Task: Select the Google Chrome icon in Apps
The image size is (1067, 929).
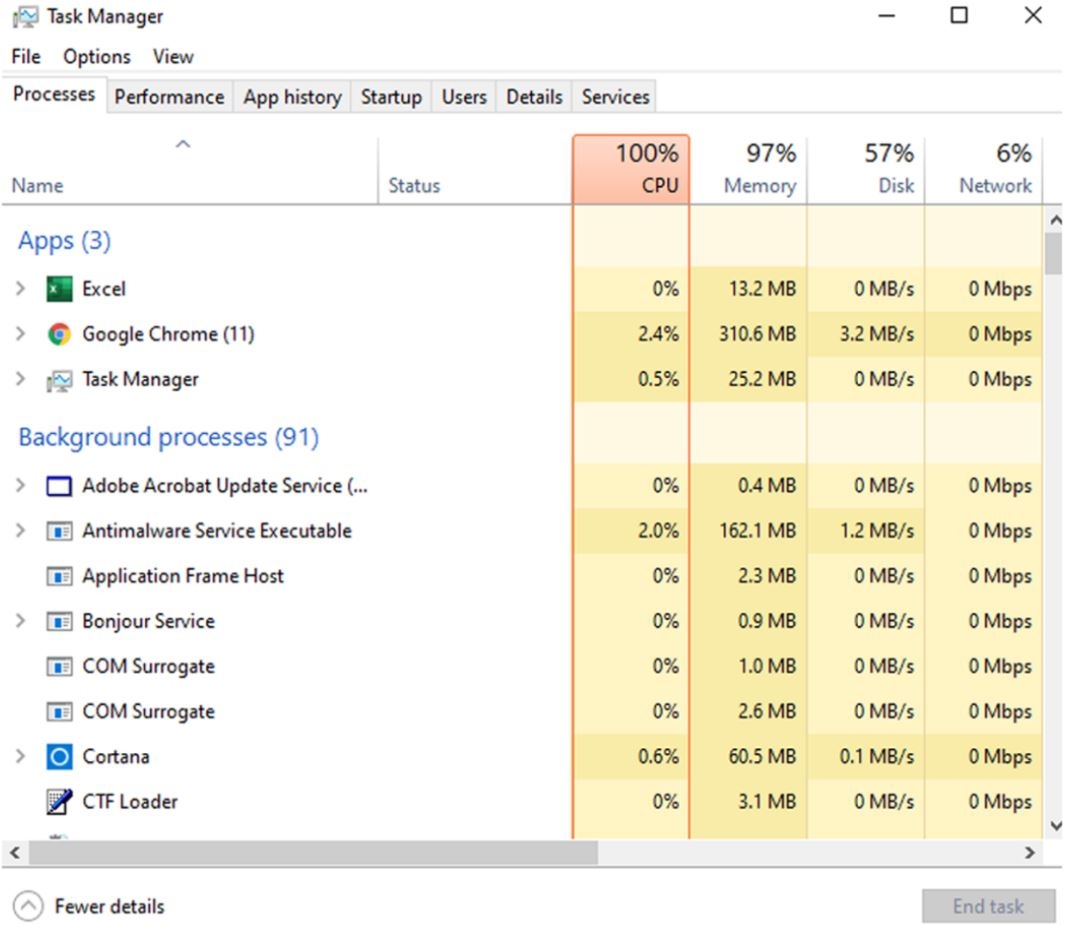Action: coord(59,334)
